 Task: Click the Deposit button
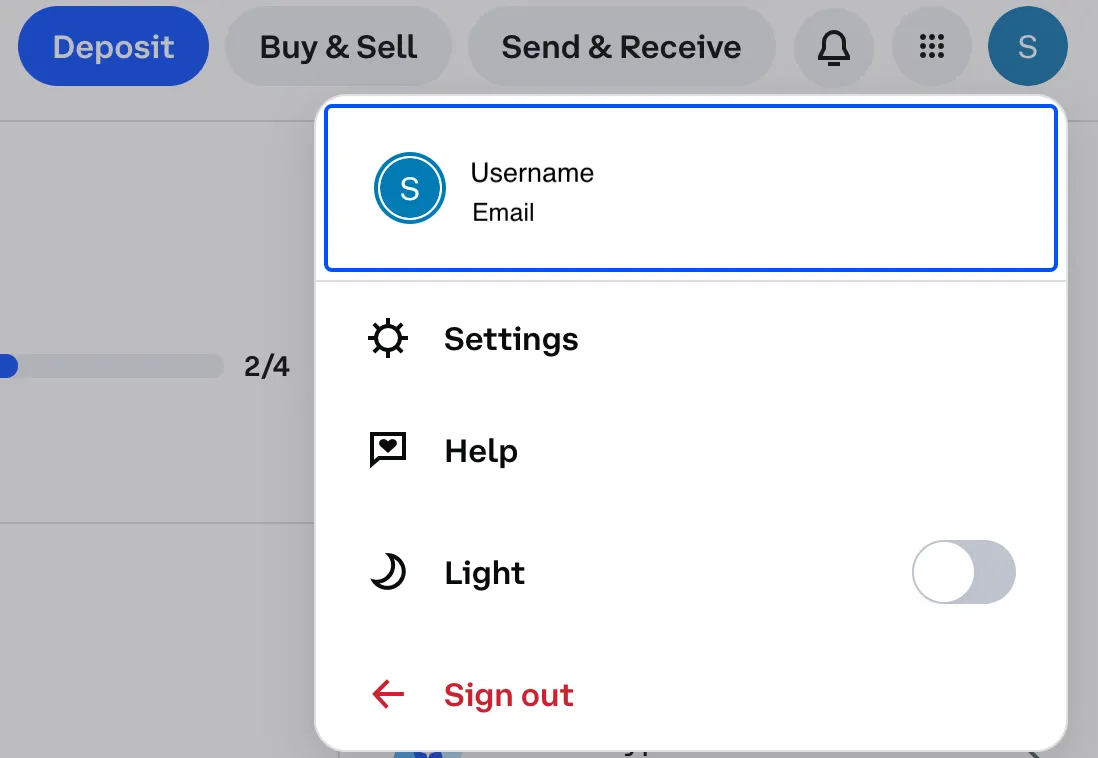click(113, 47)
